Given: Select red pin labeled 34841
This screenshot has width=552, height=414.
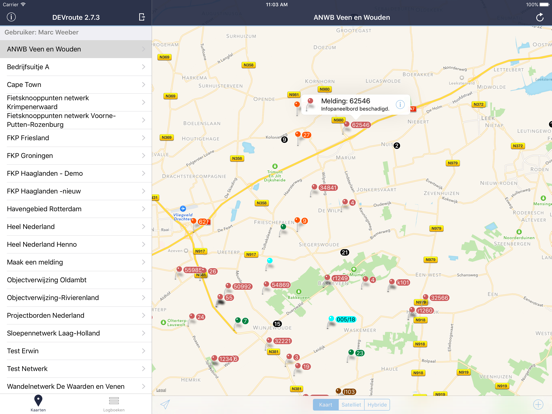Looking at the screenshot, I should click(325, 188).
